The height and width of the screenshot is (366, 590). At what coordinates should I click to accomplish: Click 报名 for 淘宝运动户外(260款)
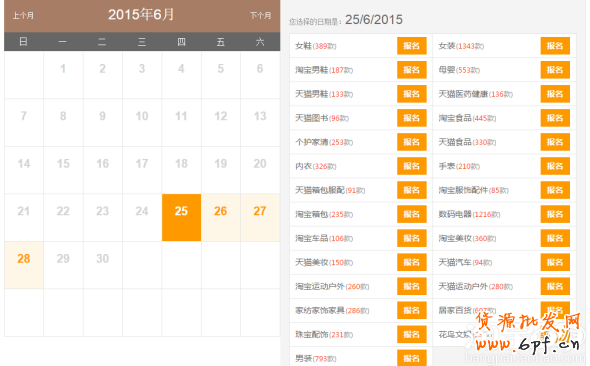(x=412, y=287)
